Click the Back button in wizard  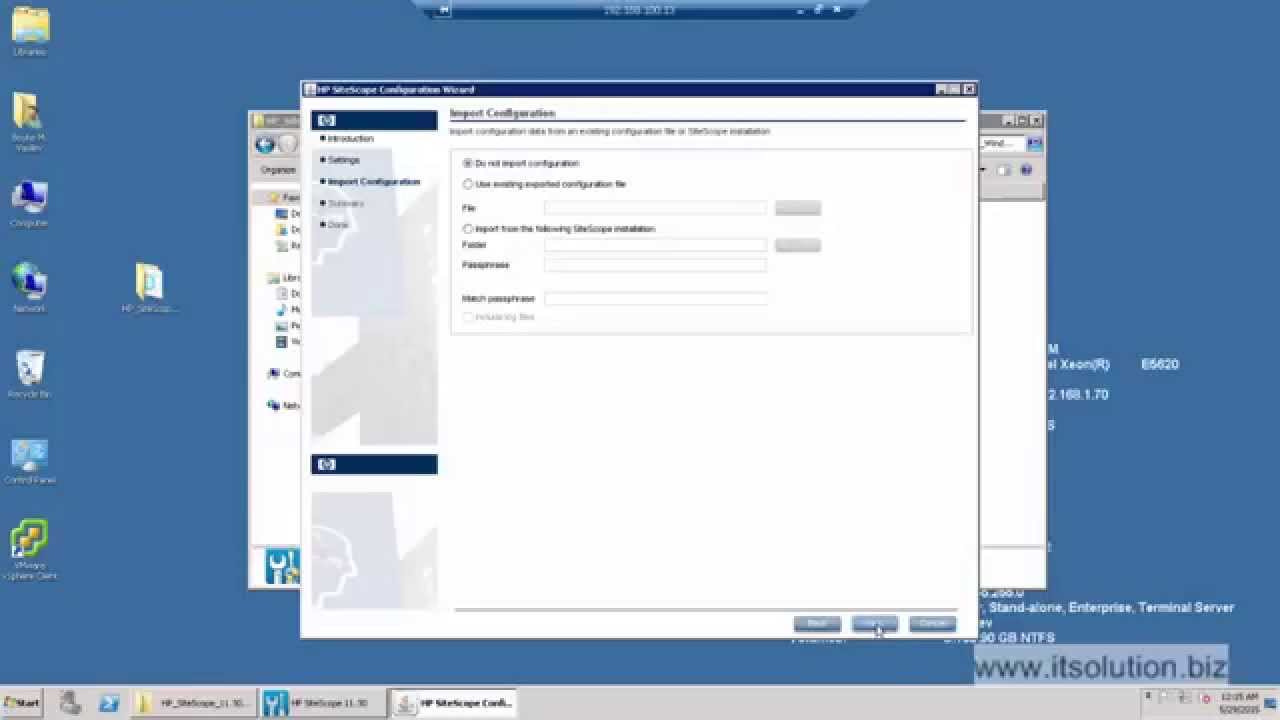click(x=817, y=623)
